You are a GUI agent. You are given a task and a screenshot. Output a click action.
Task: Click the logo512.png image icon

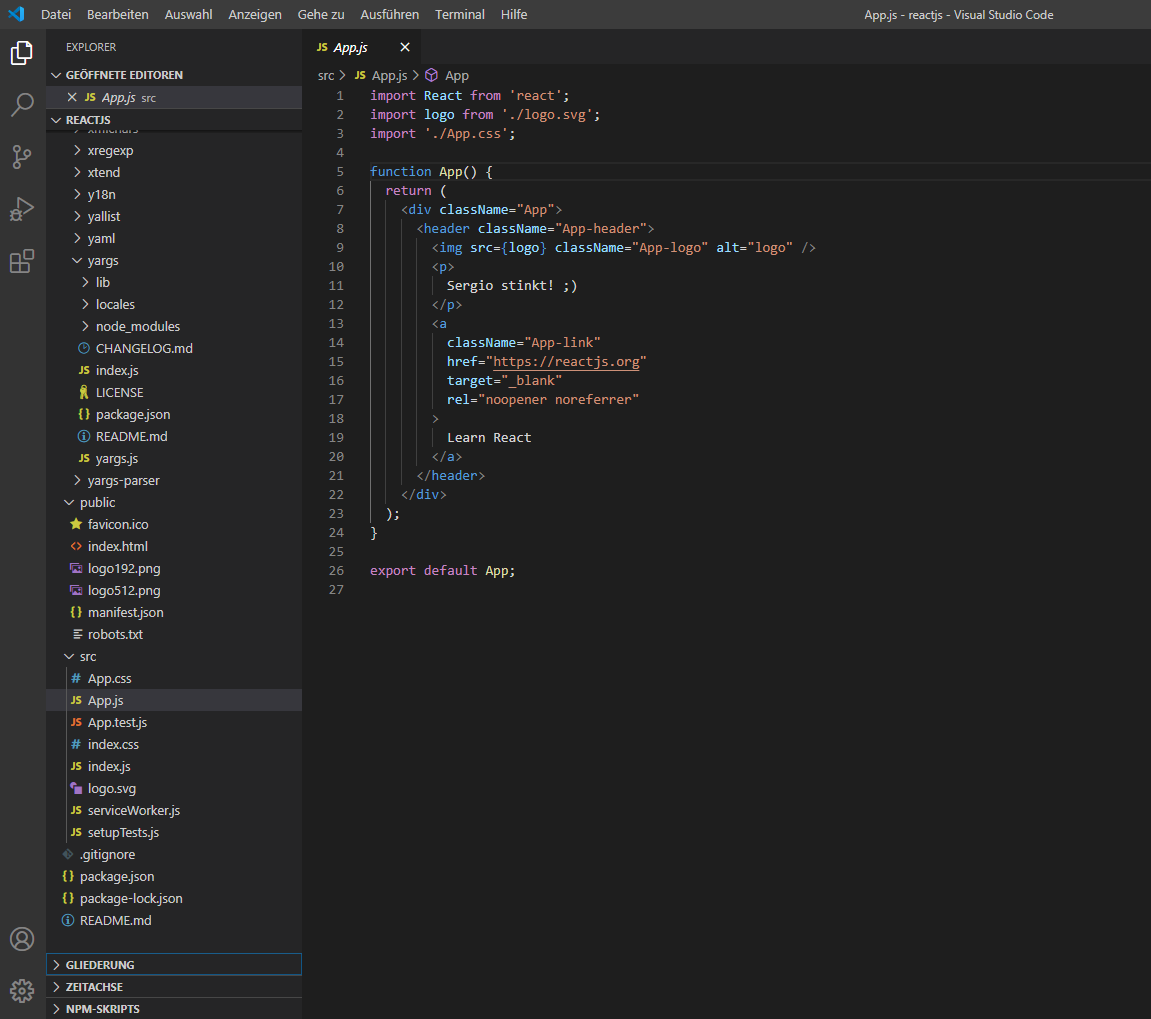click(76, 590)
